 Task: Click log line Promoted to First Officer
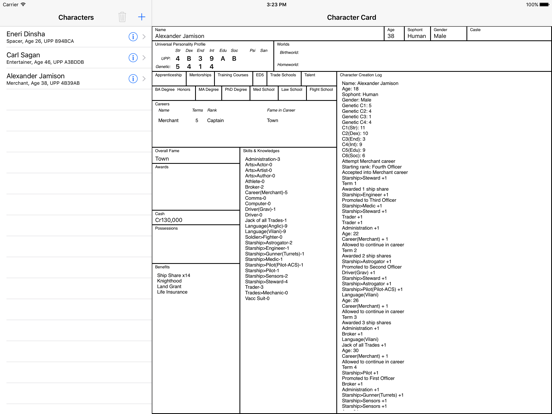368,378
